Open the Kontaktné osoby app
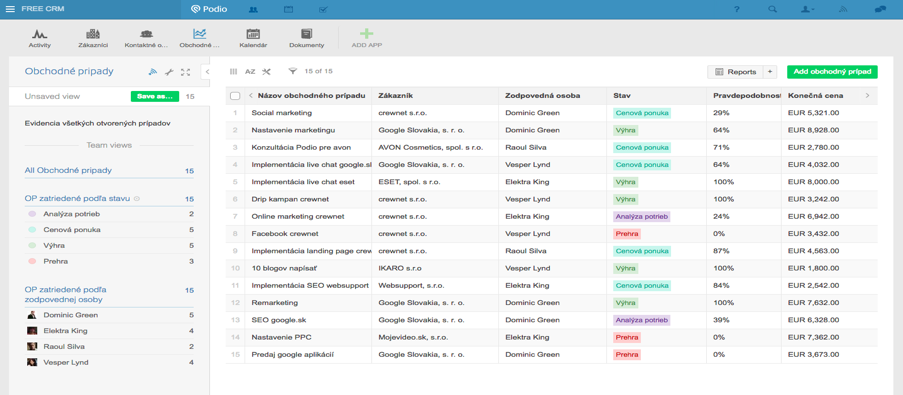 pos(146,38)
